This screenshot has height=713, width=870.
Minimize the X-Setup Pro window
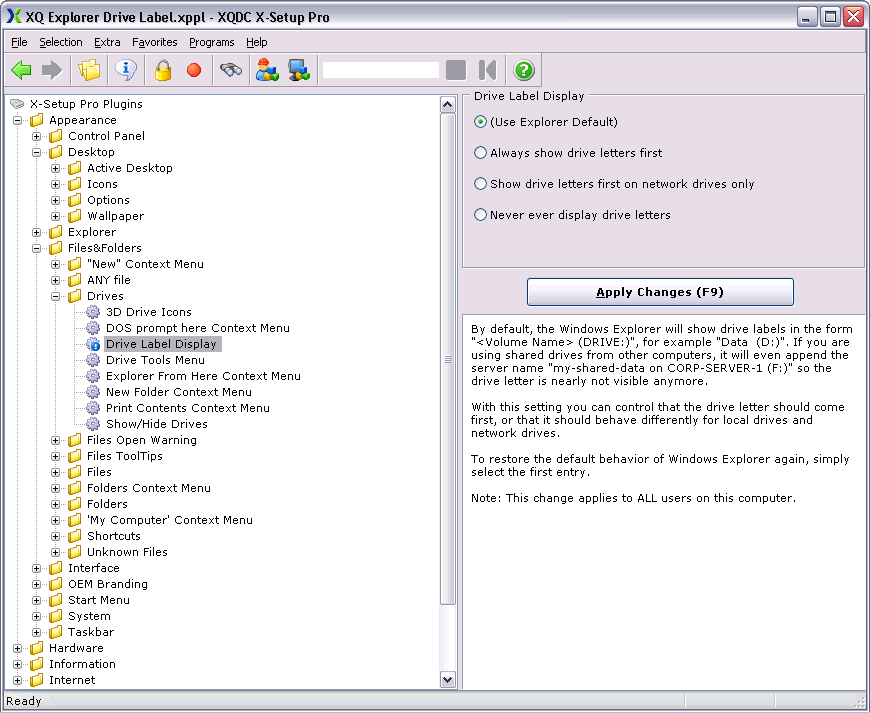(807, 17)
